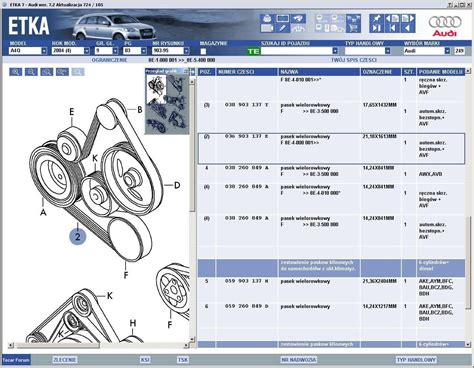Select row with part number 03G 903 137 E
The image size is (474, 368).
click(331, 148)
